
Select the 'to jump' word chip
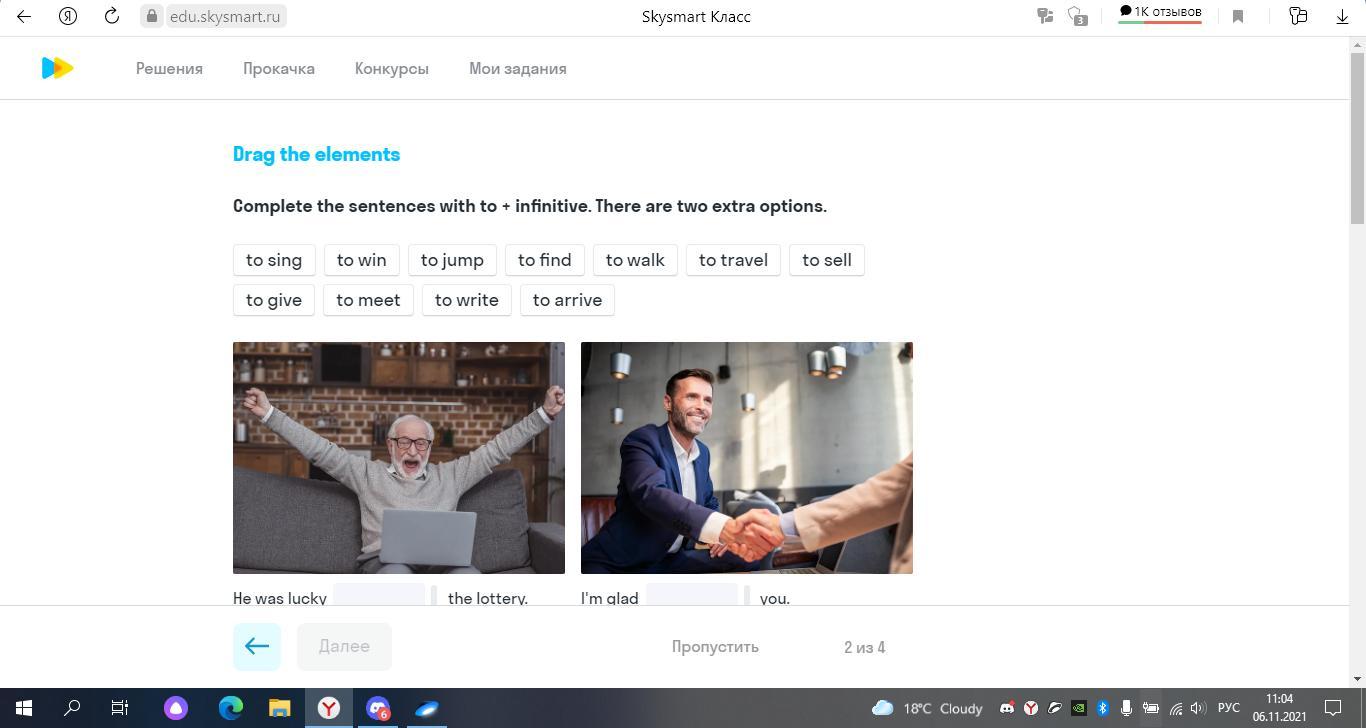pos(452,260)
